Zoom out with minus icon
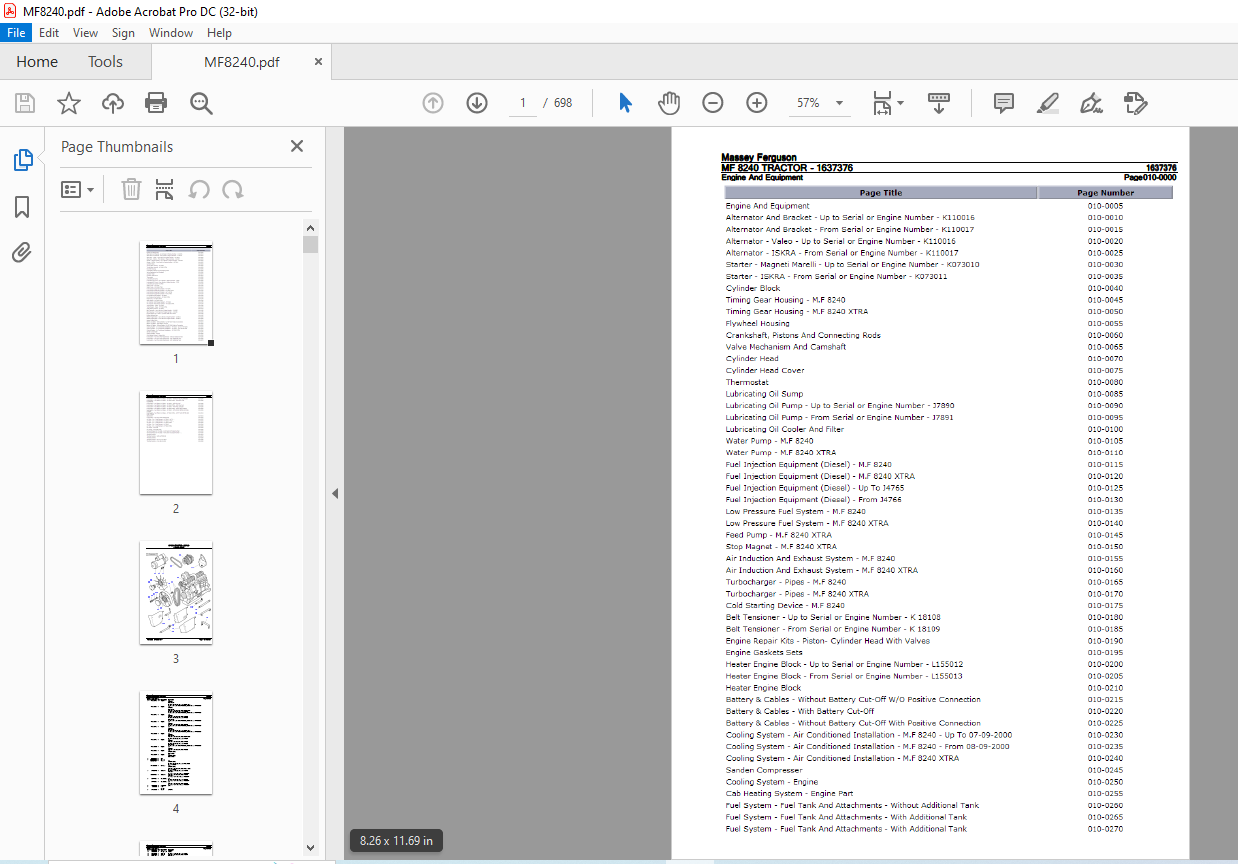 (712, 103)
